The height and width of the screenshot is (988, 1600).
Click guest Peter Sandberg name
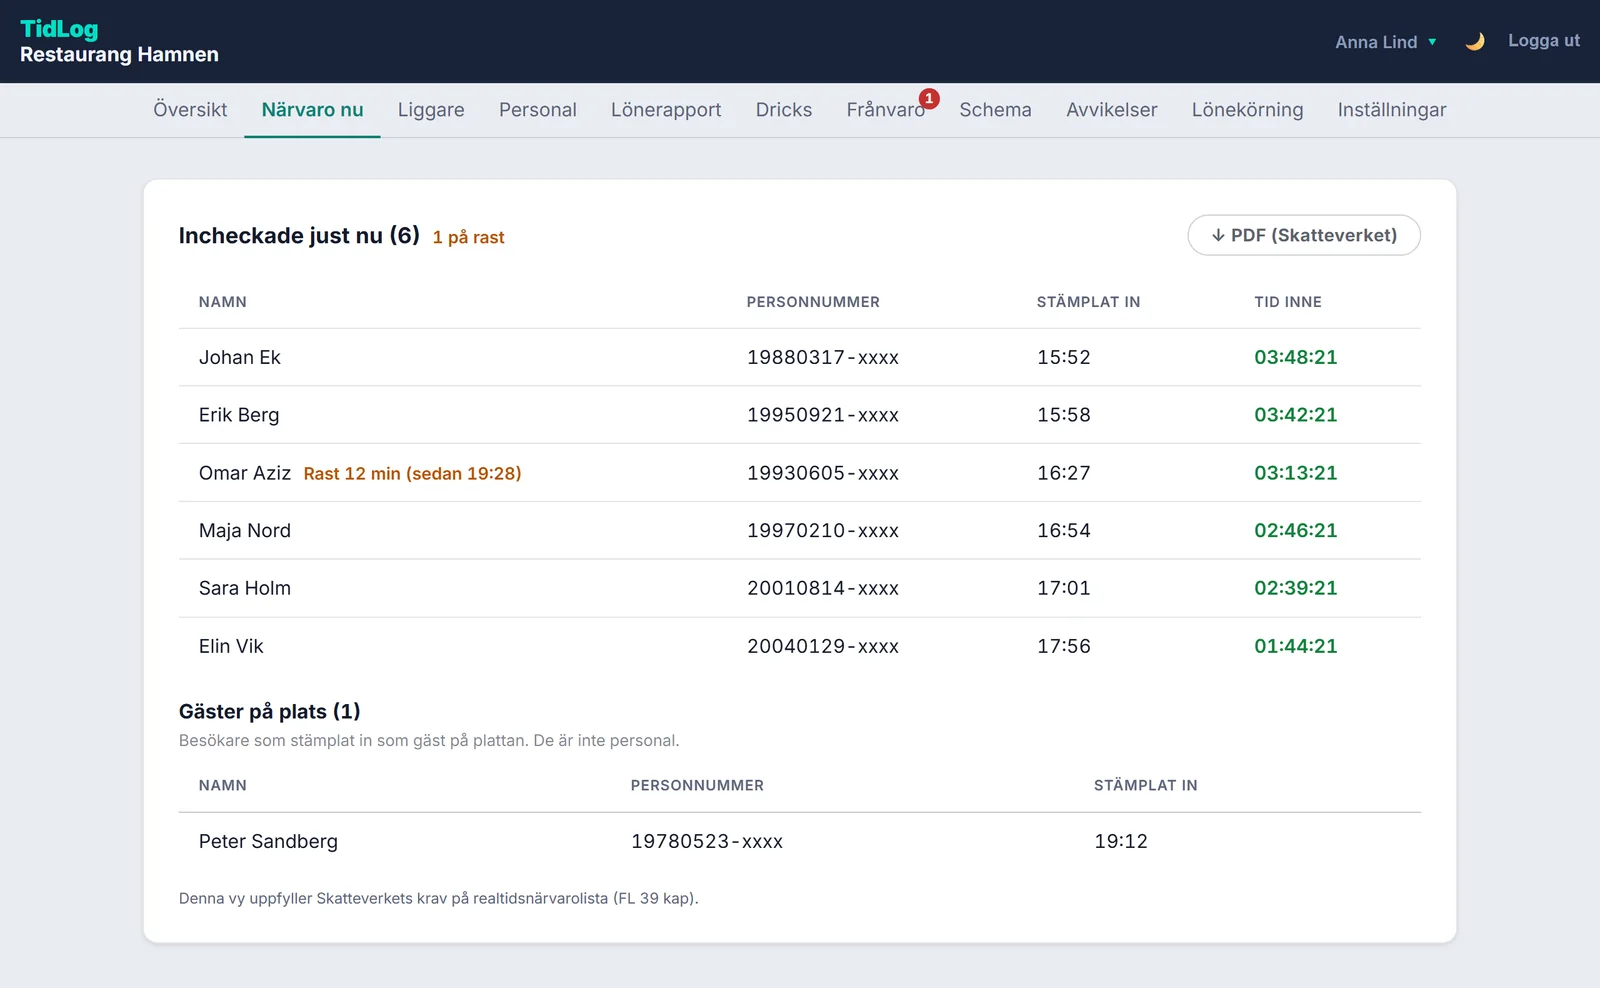point(268,842)
